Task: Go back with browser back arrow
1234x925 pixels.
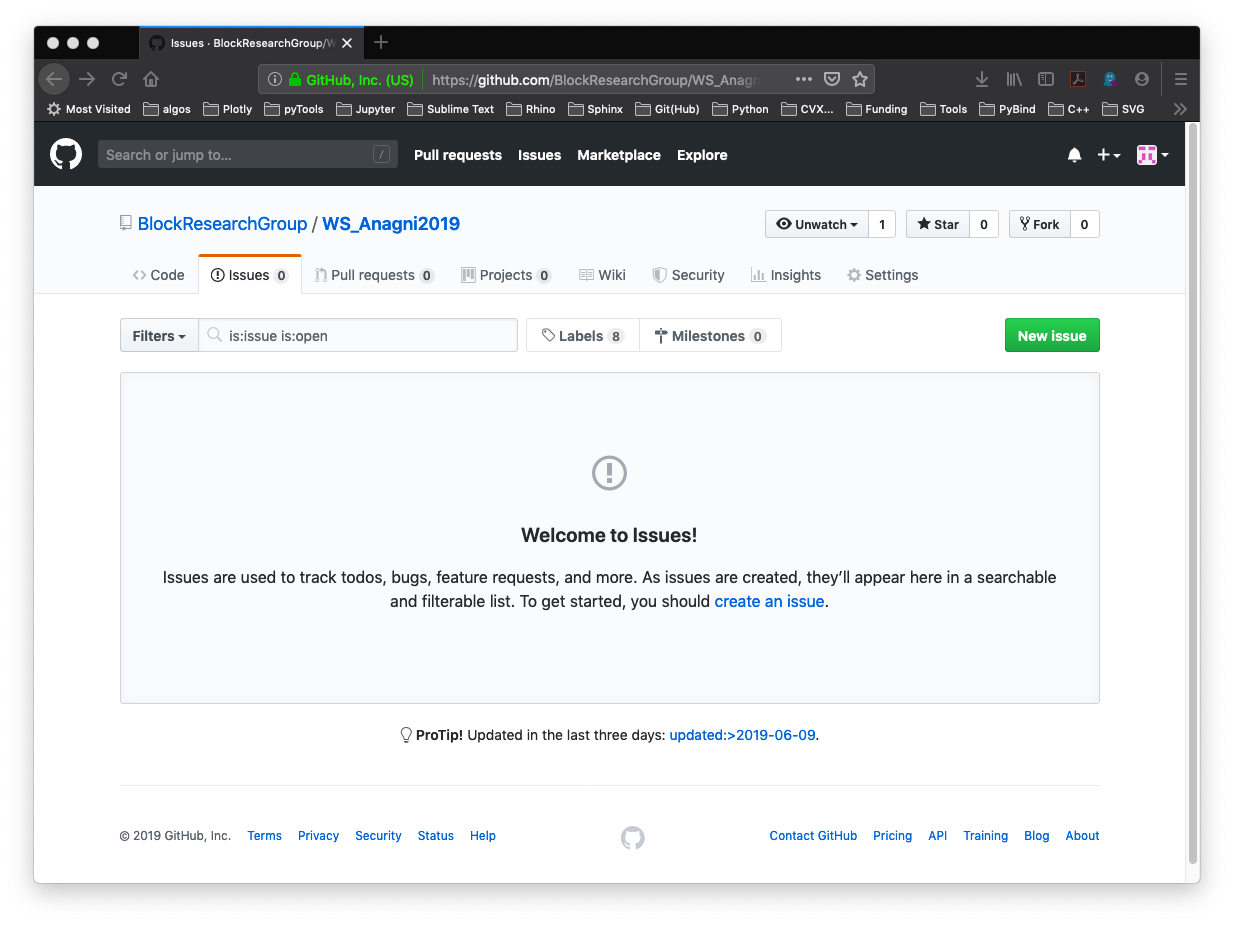Action: 54,79
